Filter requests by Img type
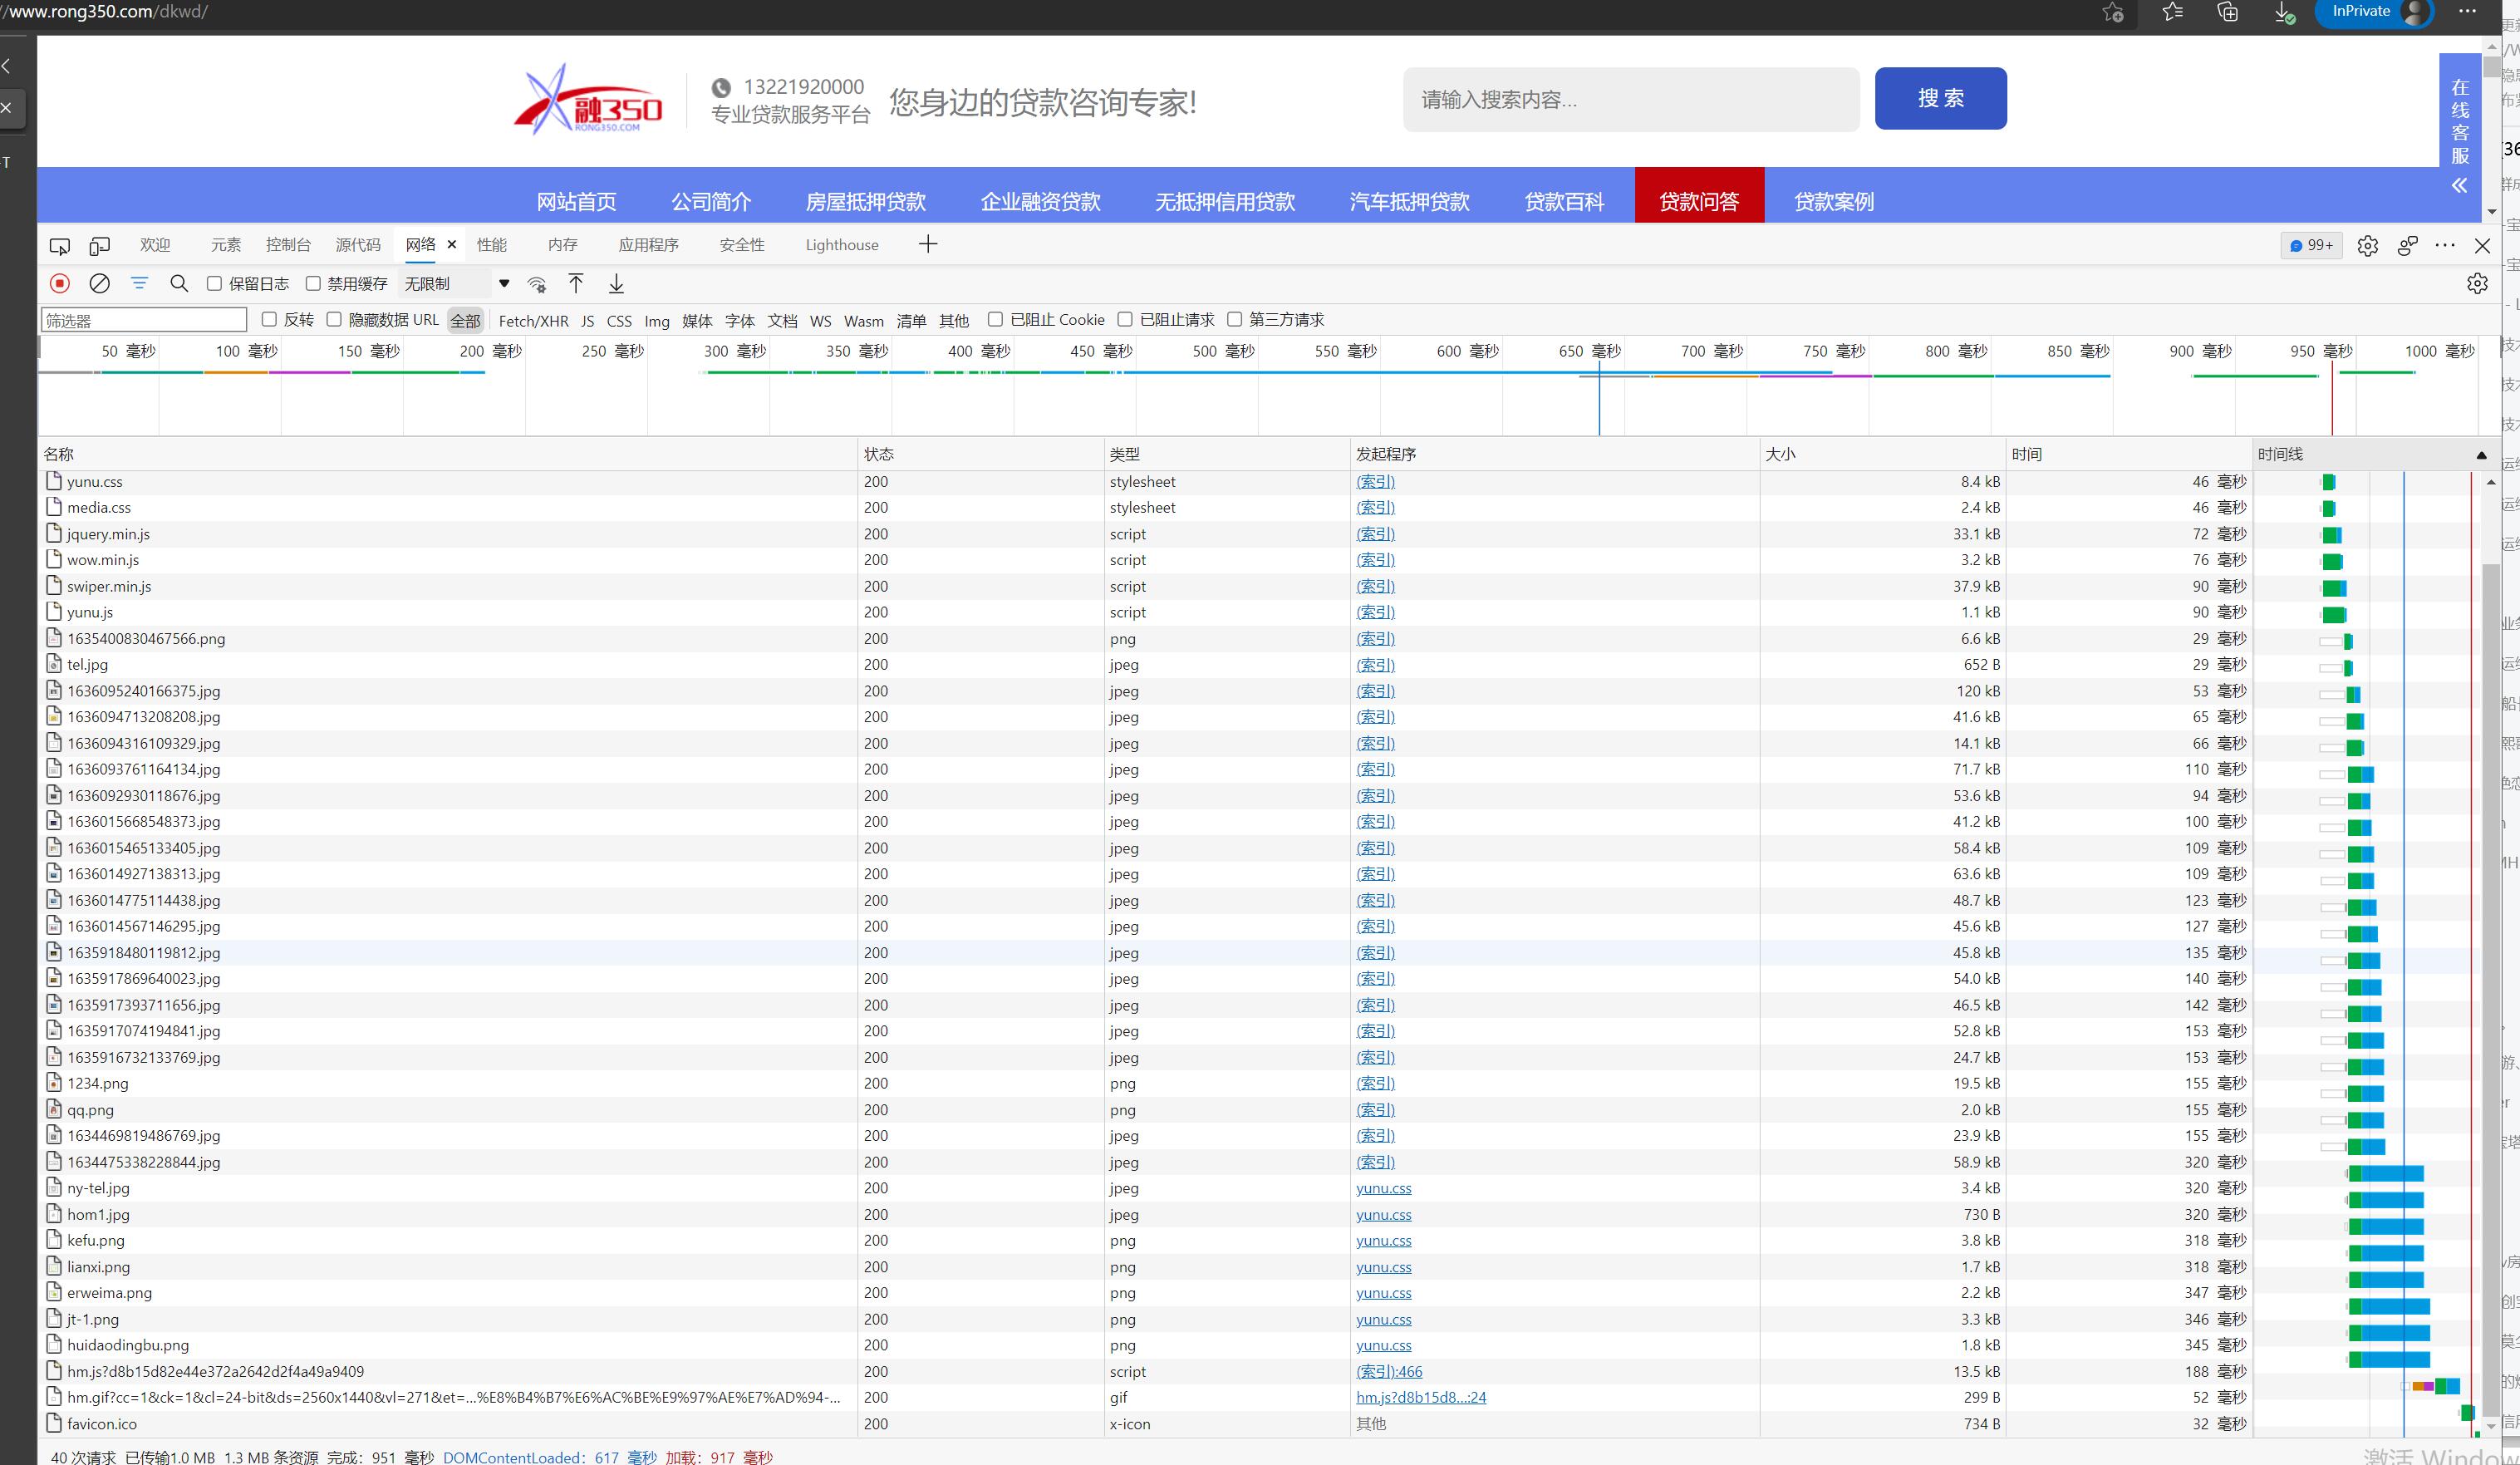Screen dimensions: 2520x1465 [657, 321]
